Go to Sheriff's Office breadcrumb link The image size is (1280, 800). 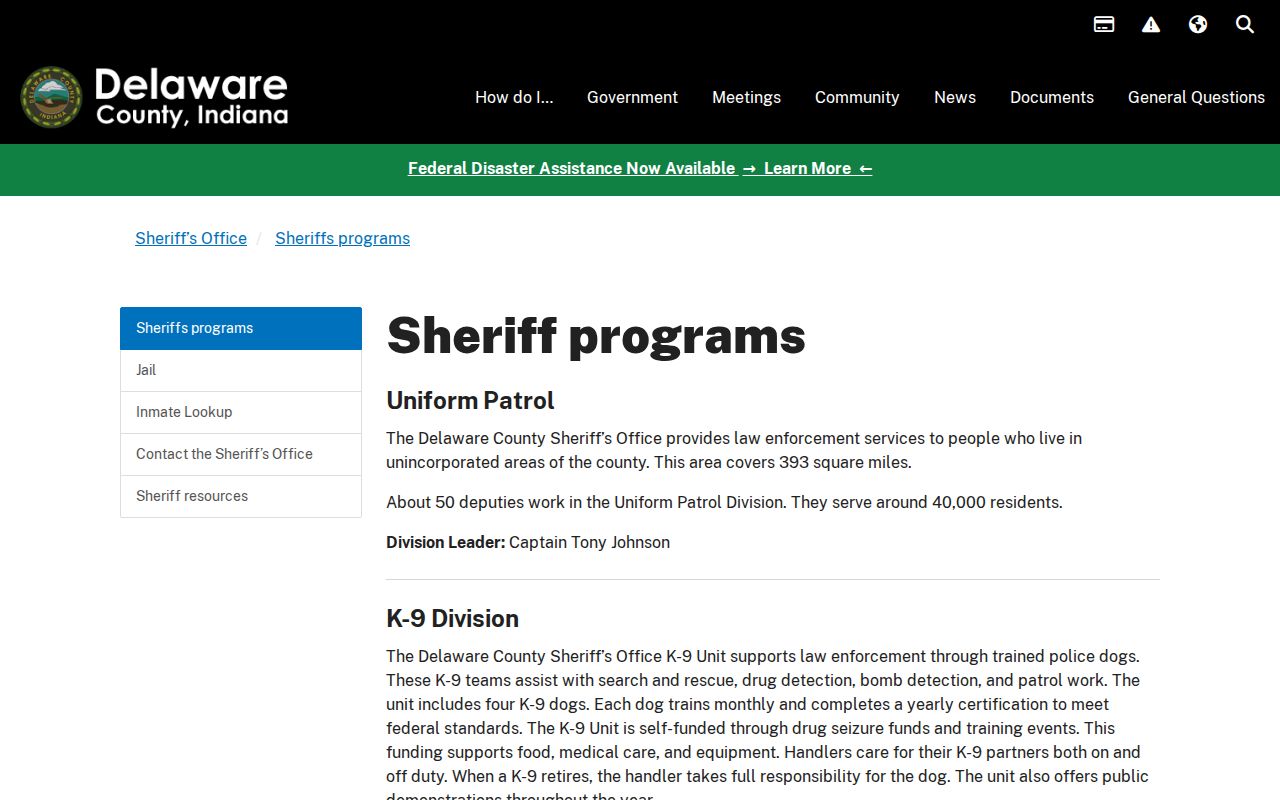(191, 238)
